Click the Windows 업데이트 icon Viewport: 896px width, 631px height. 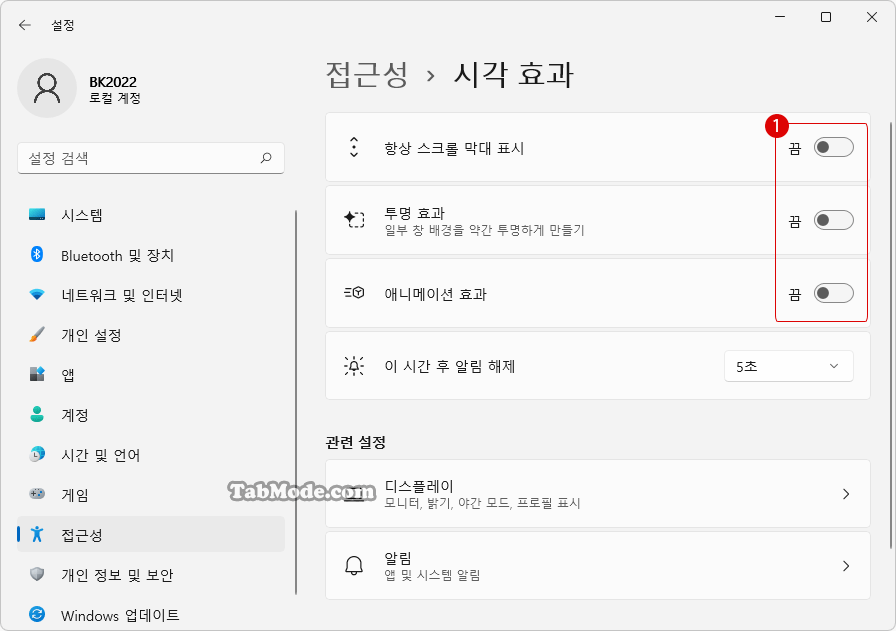click(37, 615)
